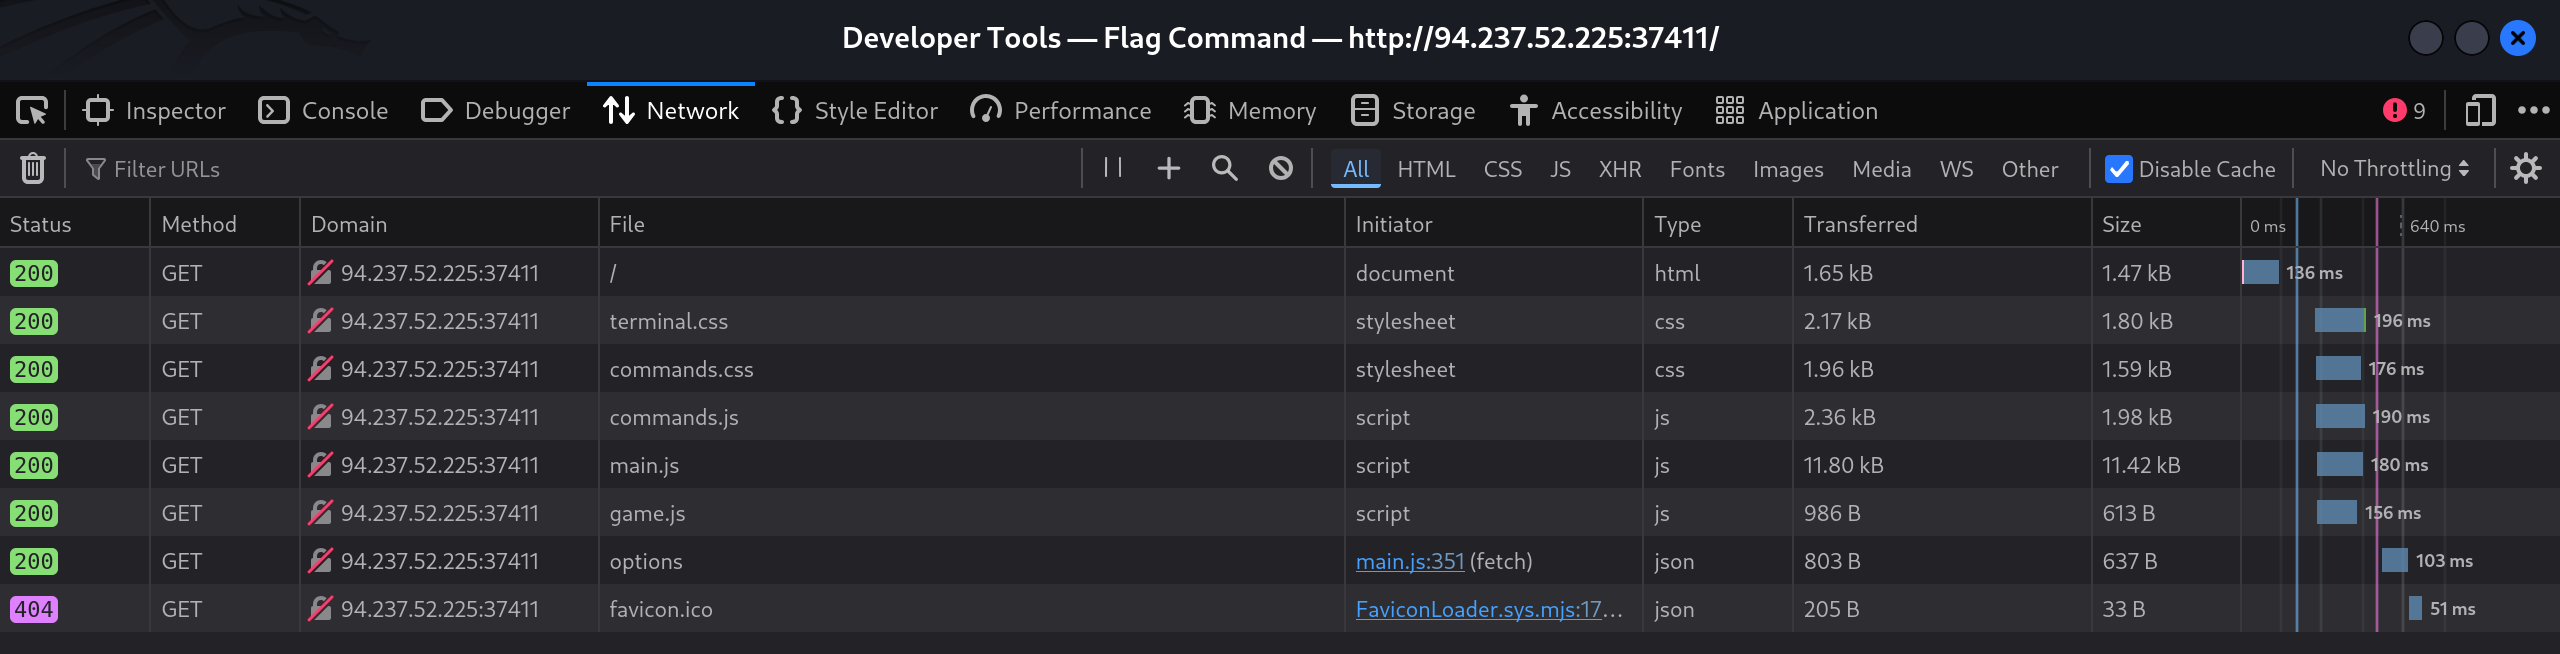Focus the Filter URLs input field

[x=580, y=169]
